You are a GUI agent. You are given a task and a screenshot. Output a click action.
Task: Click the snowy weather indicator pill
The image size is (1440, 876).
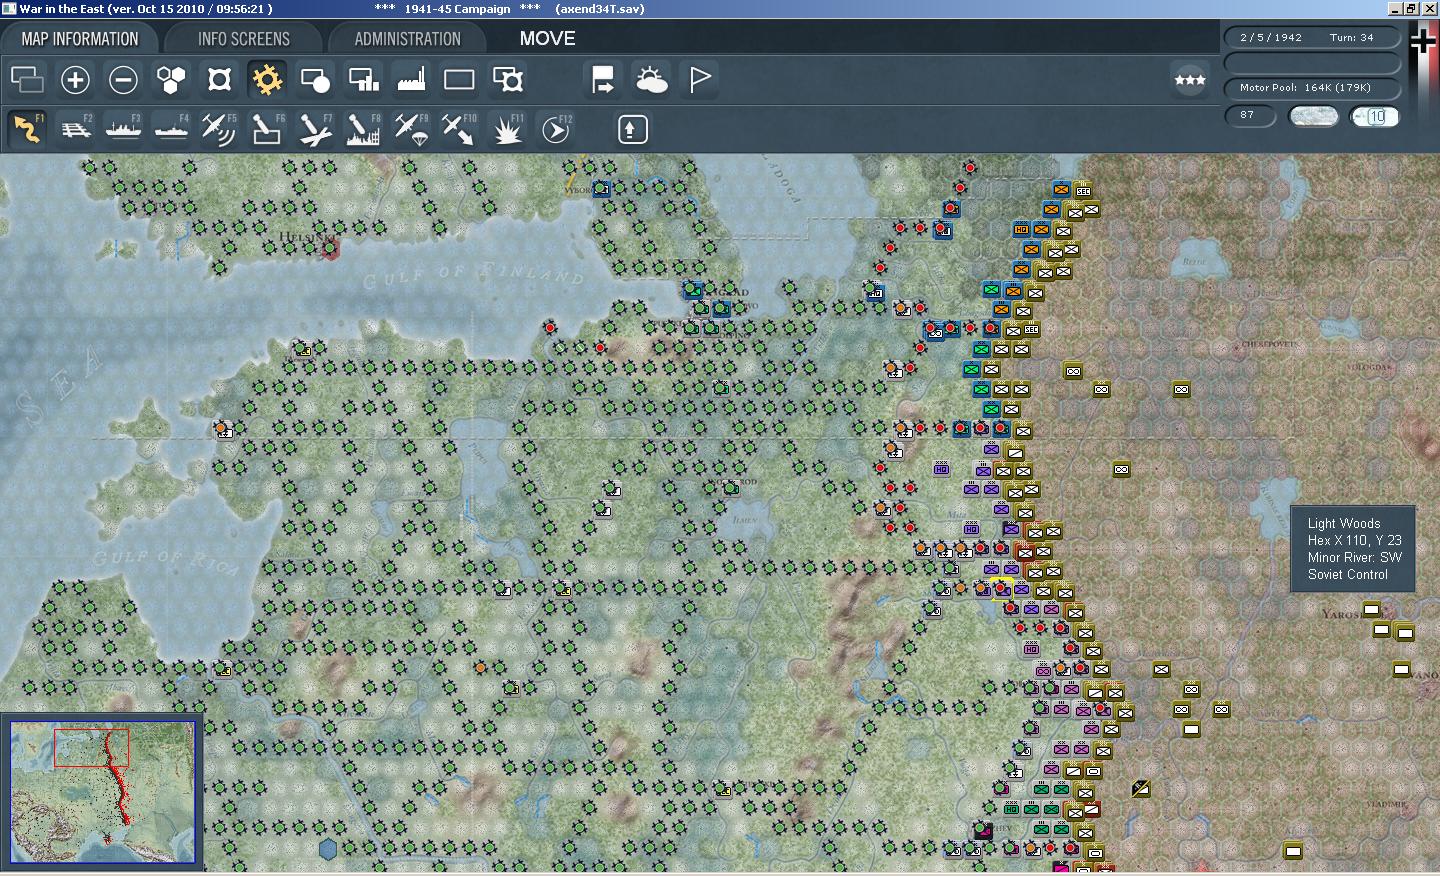[1314, 116]
